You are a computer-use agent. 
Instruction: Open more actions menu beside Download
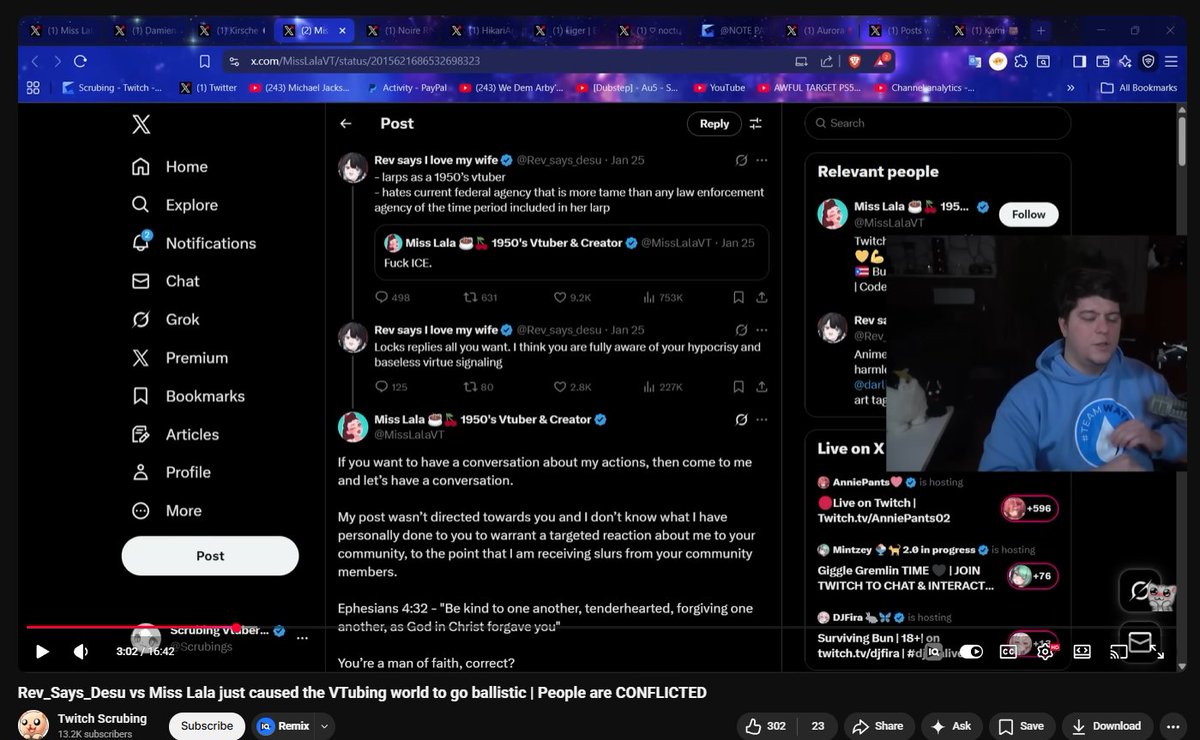point(1172,726)
